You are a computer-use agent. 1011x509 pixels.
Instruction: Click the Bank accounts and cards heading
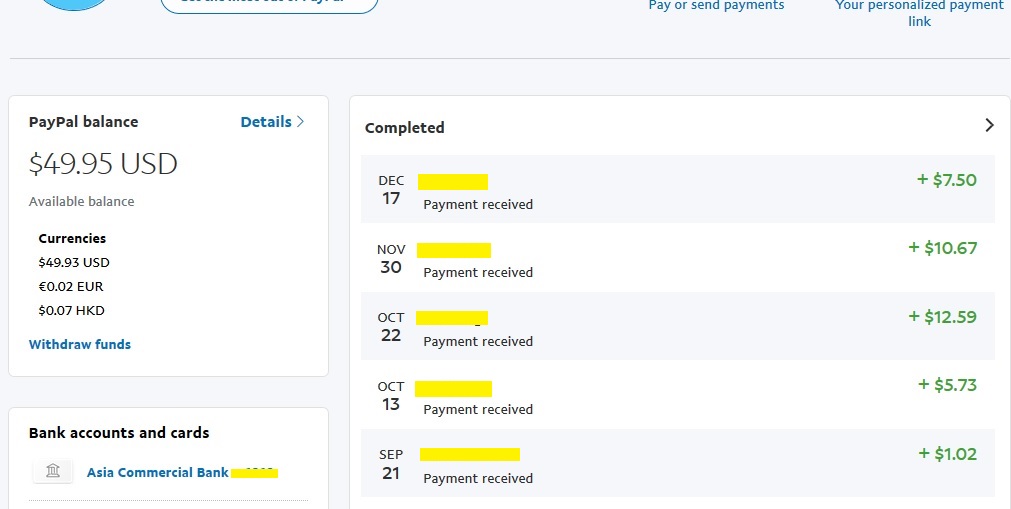point(119,433)
